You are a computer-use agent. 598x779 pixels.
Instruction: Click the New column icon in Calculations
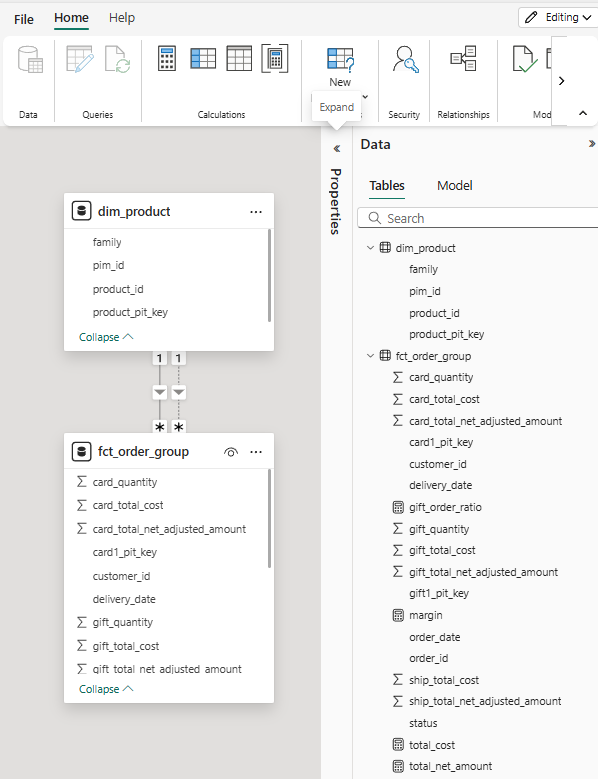click(x=203, y=59)
